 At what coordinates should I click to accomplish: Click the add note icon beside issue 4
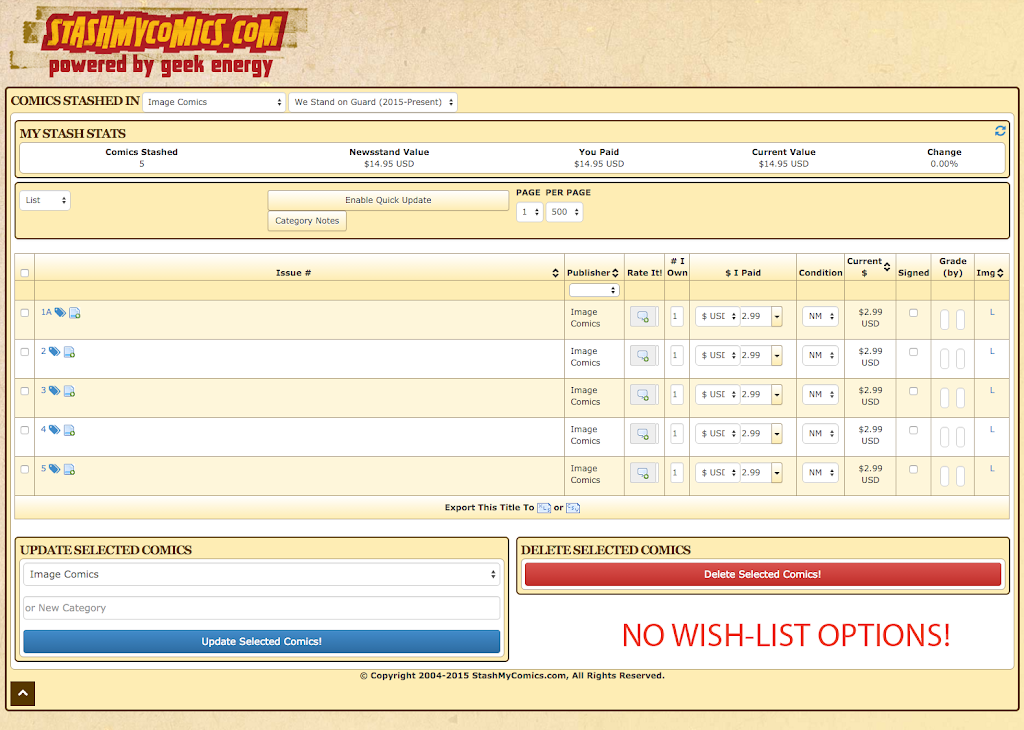coord(69,431)
